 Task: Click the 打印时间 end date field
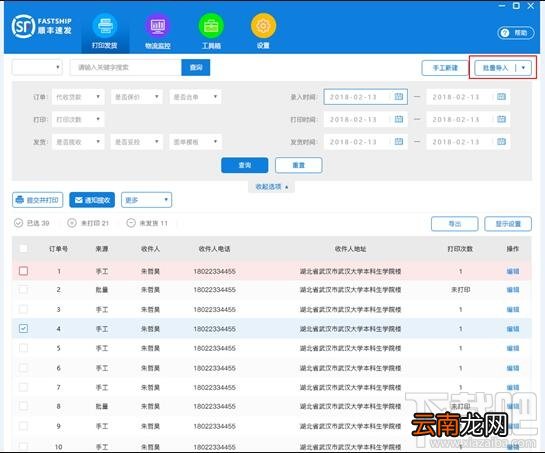tap(468, 119)
